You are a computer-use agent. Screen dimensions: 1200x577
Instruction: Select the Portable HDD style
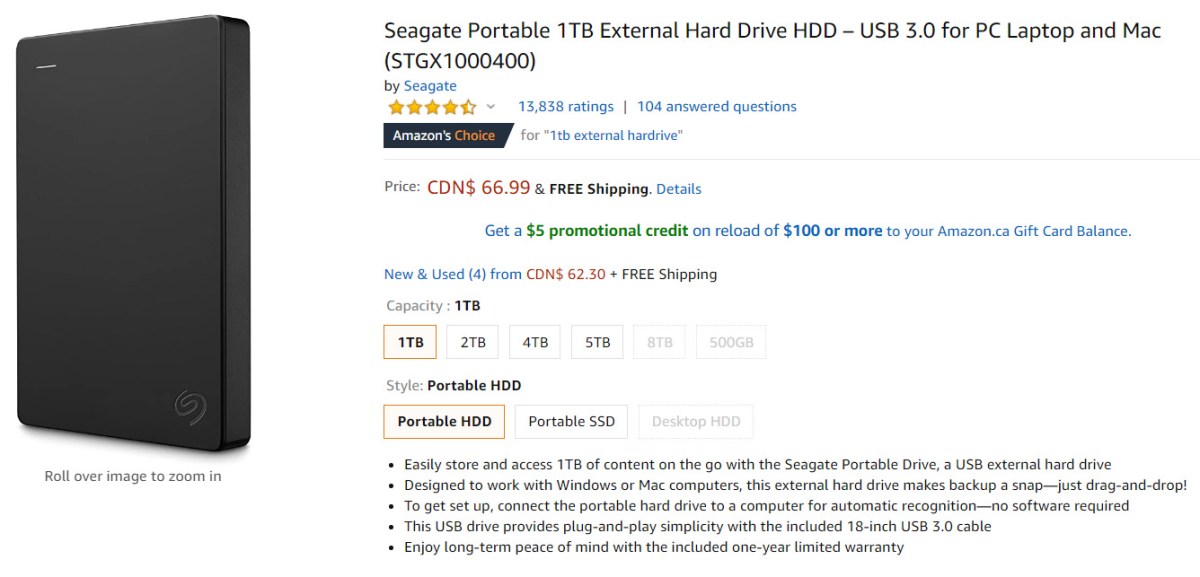coord(444,421)
